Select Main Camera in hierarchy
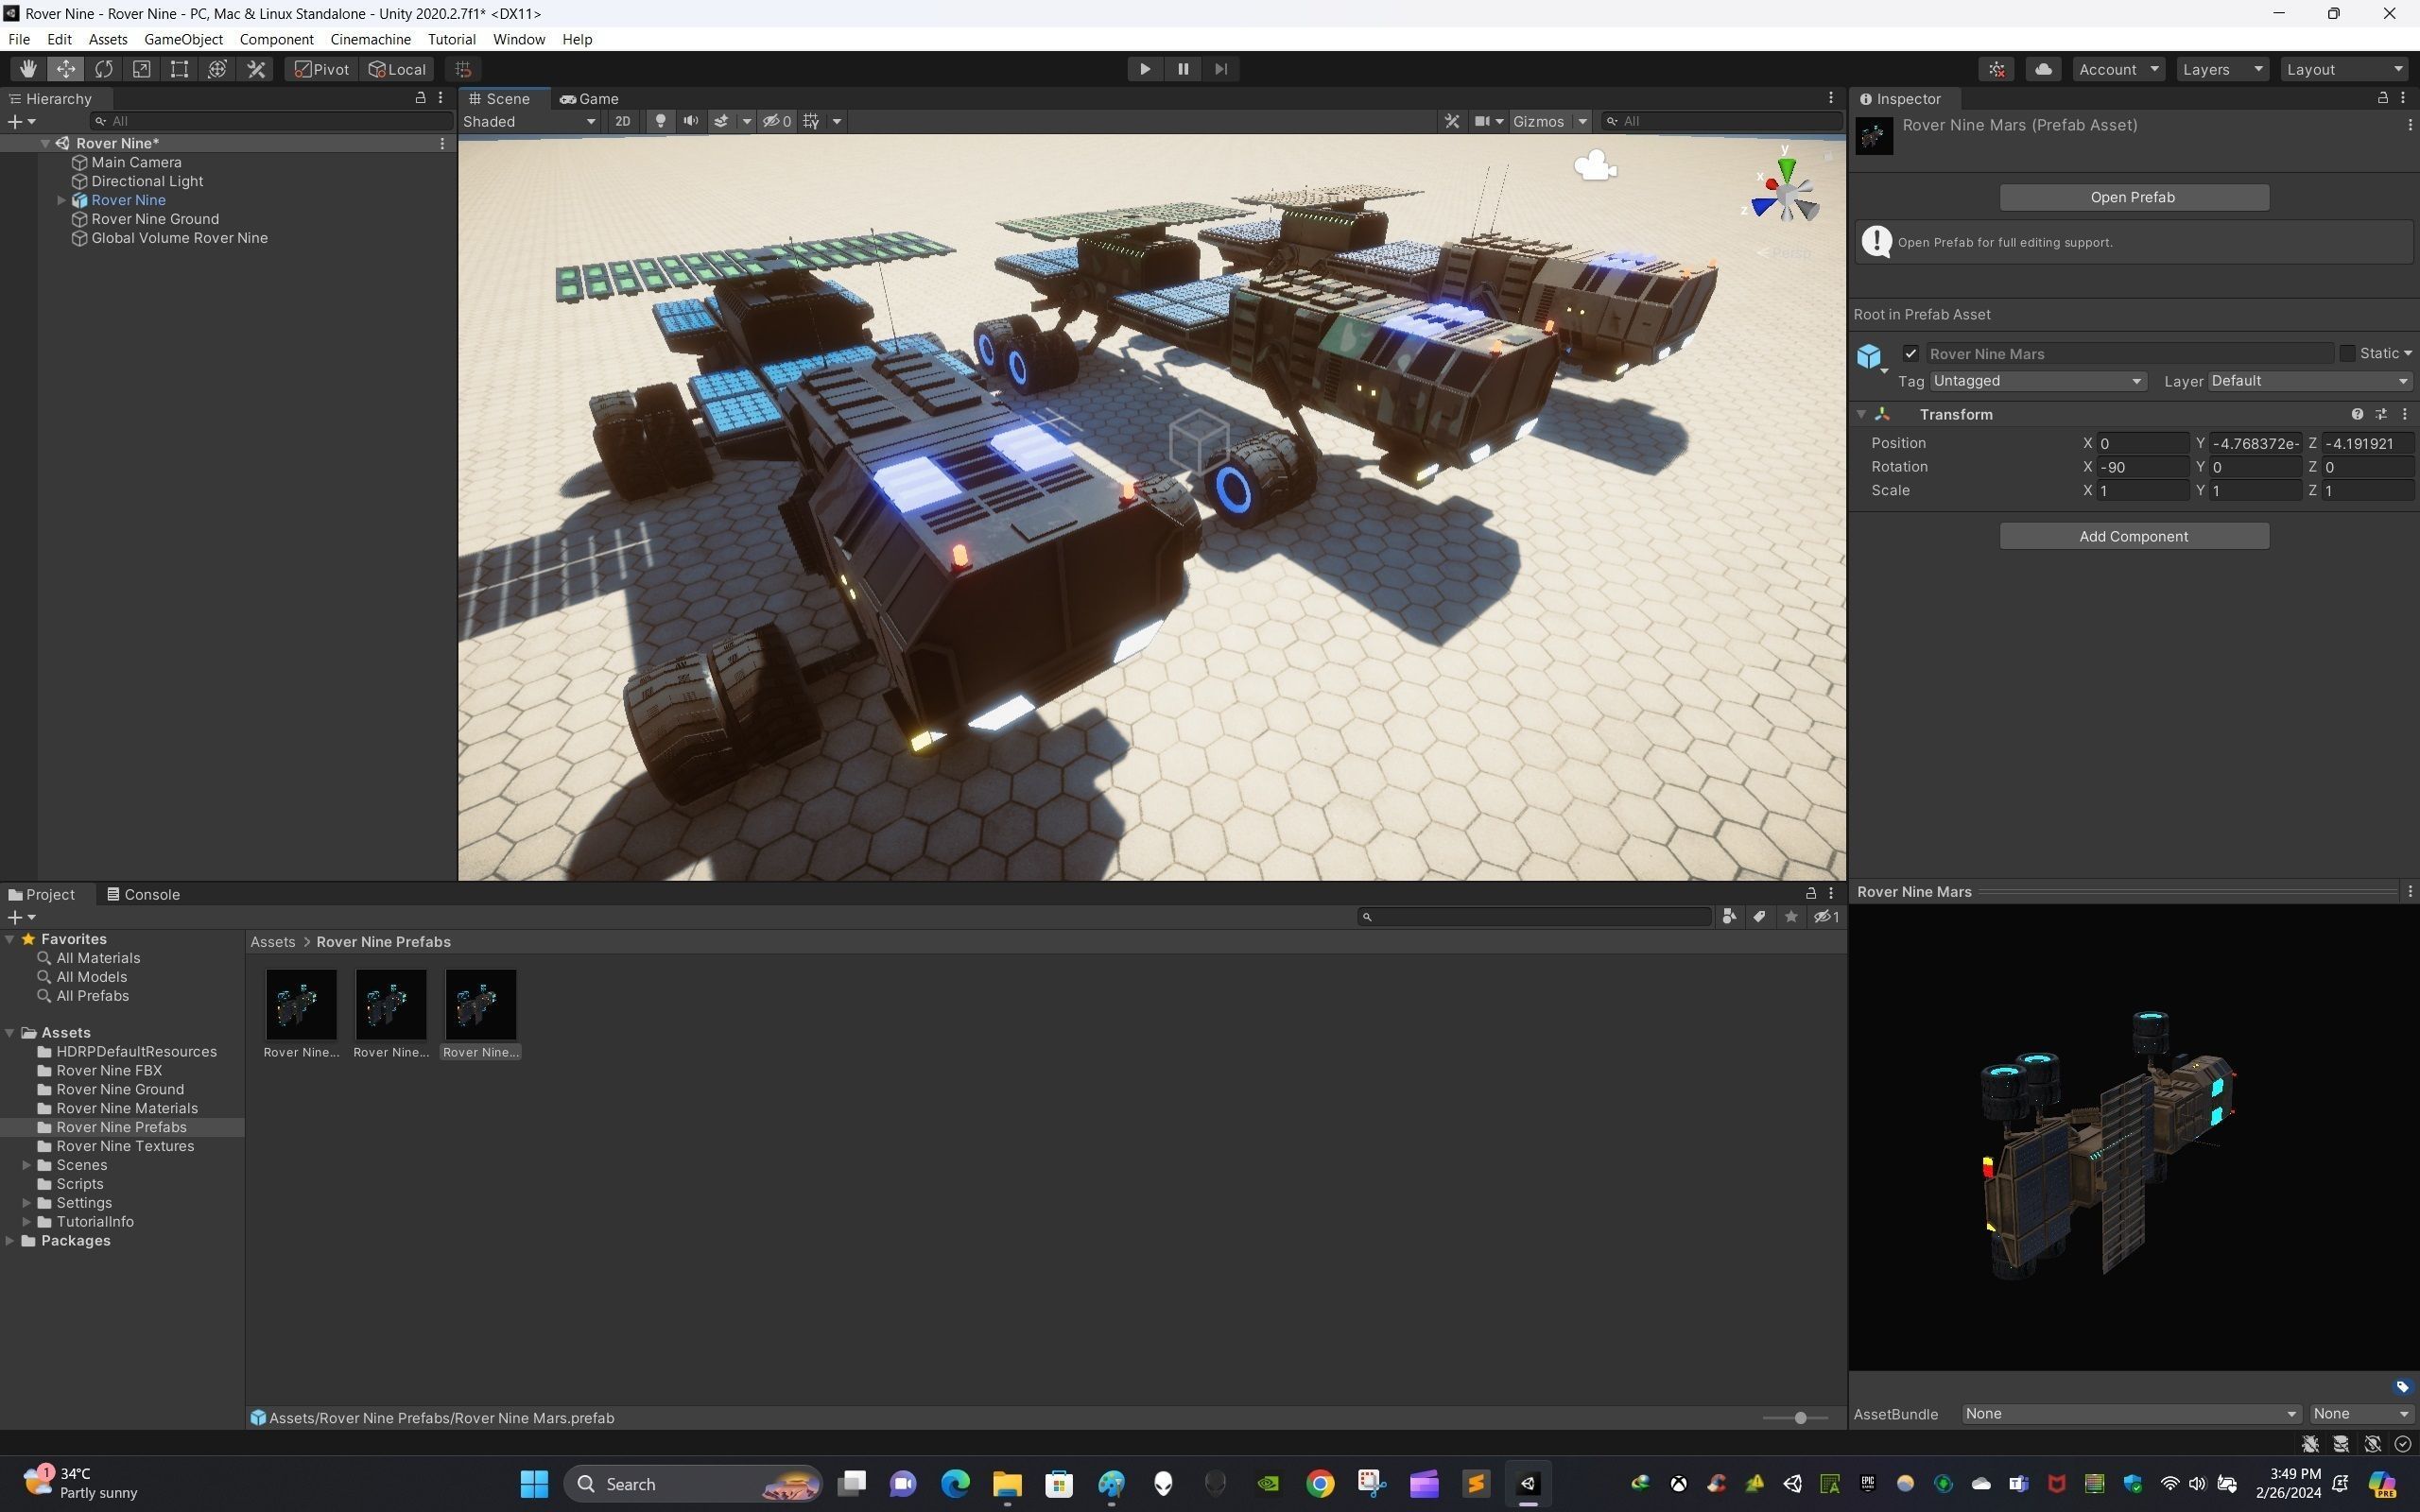The width and height of the screenshot is (2420, 1512). click(x=136, y=162)
